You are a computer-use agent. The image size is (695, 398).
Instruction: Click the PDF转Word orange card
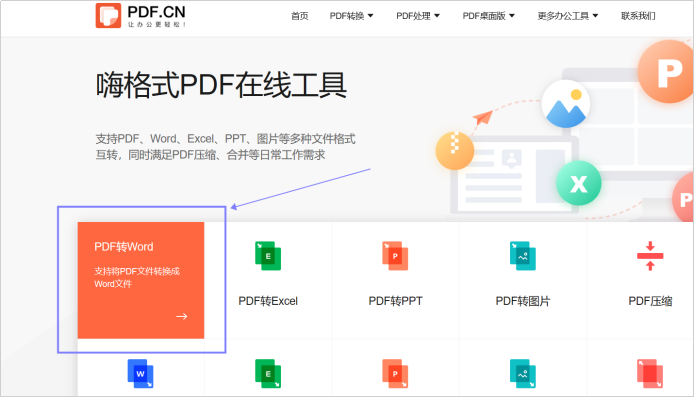pos(141,280)
